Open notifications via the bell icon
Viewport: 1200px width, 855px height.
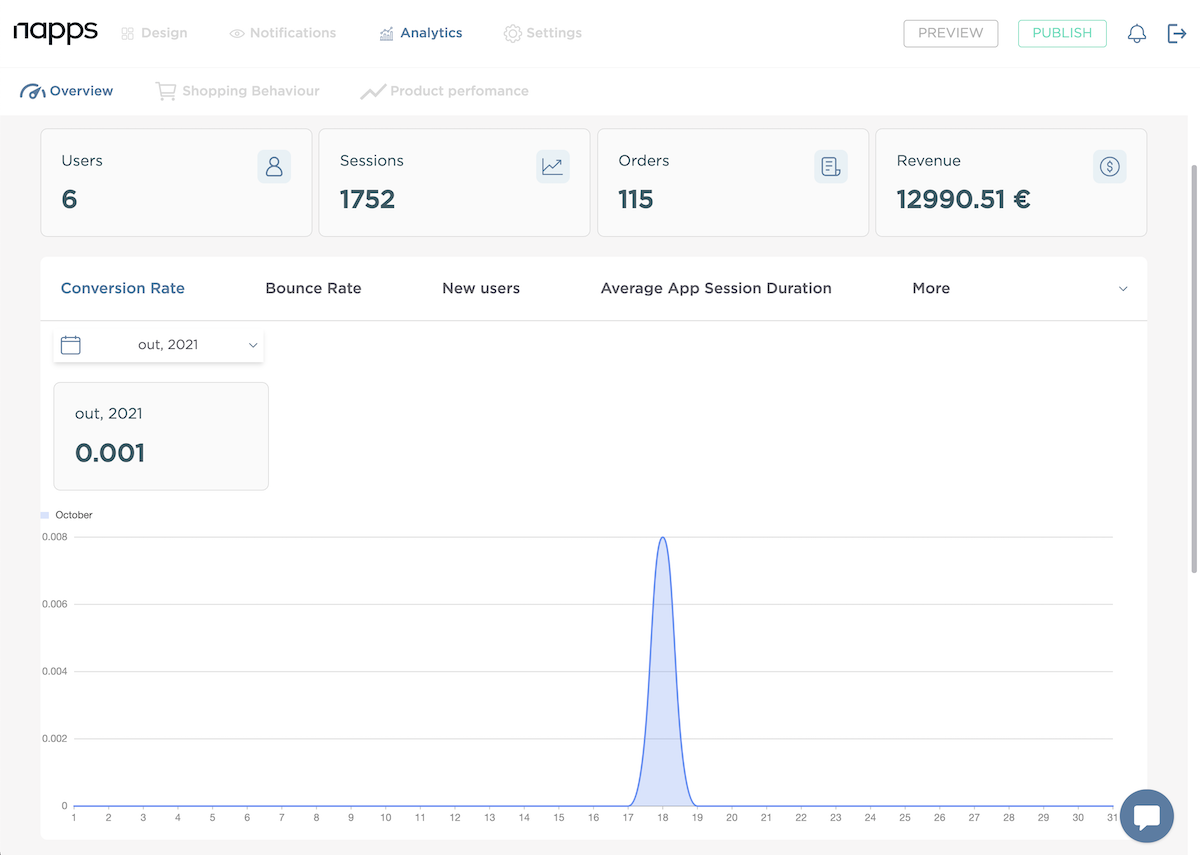point(1136,33)
